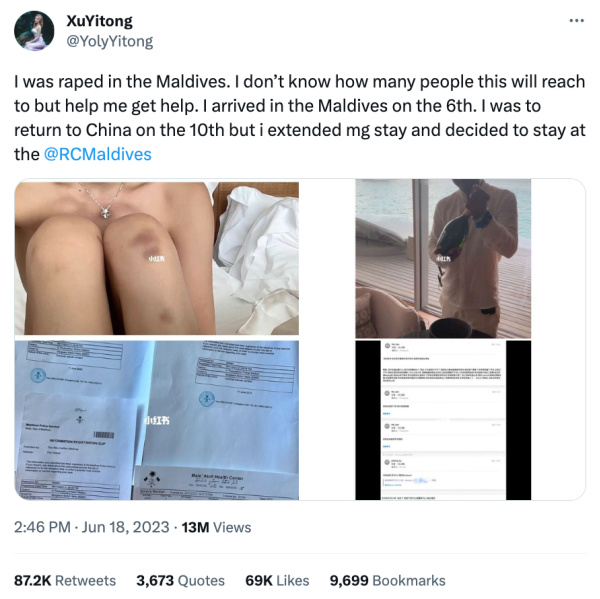
Task: Click the Jun 18, 2023 date
Action: pyautogui.click(x=126, y=527)
